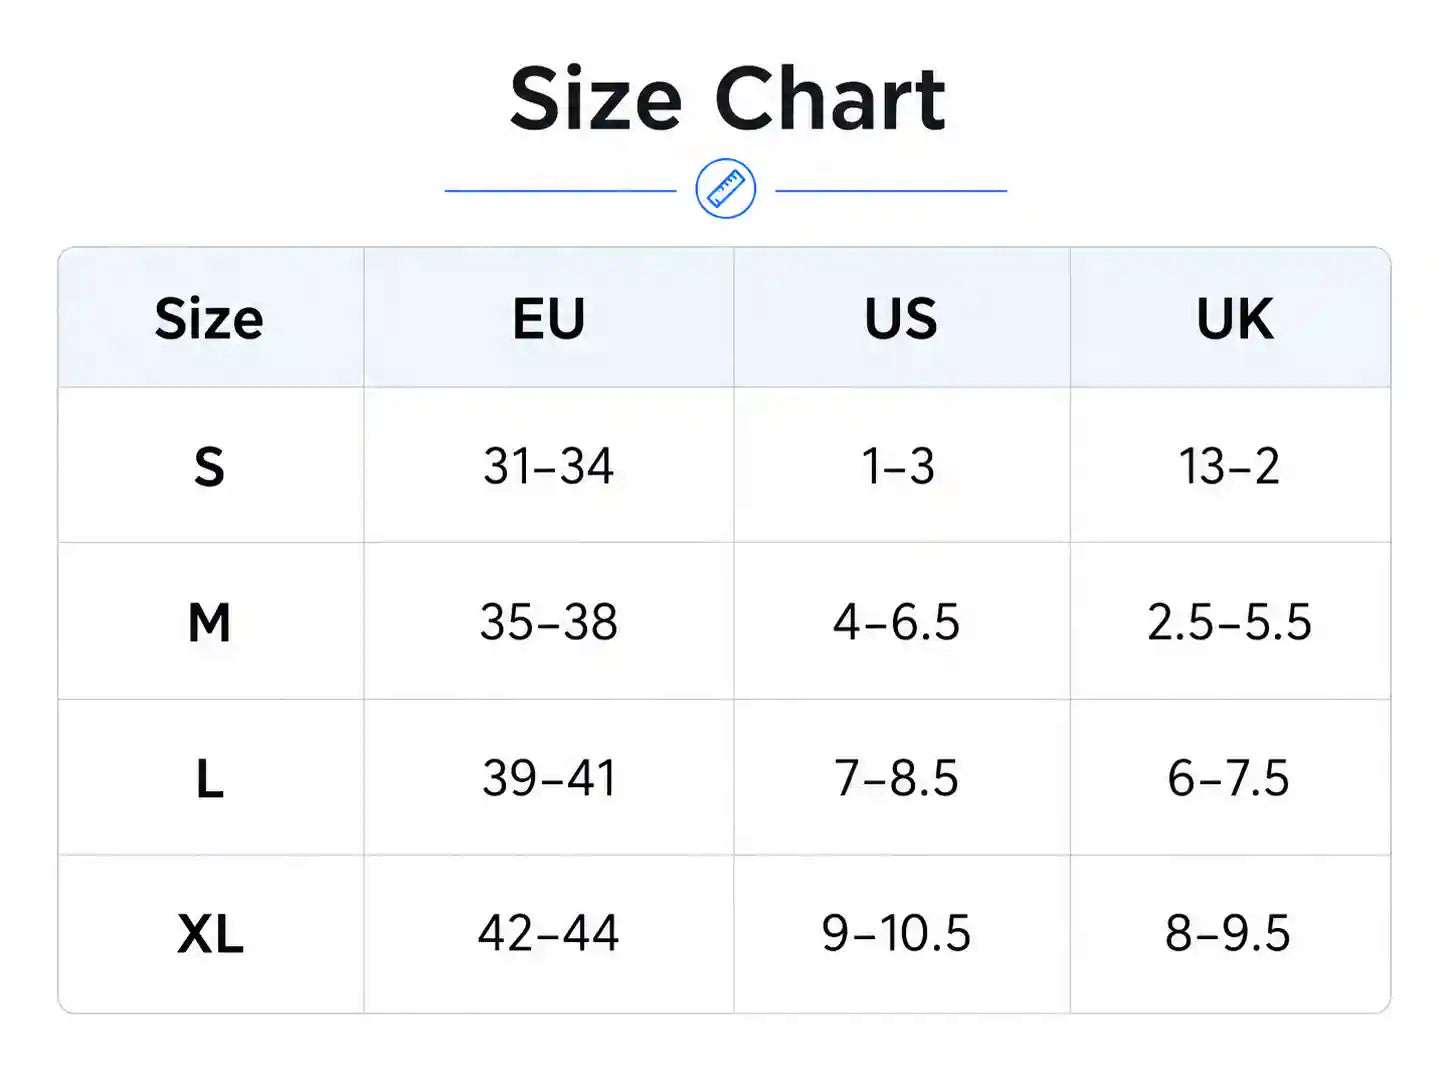Screen dimensions: 1448x1086
Task: Click the M size row label
Action: (x=209, y=622)
